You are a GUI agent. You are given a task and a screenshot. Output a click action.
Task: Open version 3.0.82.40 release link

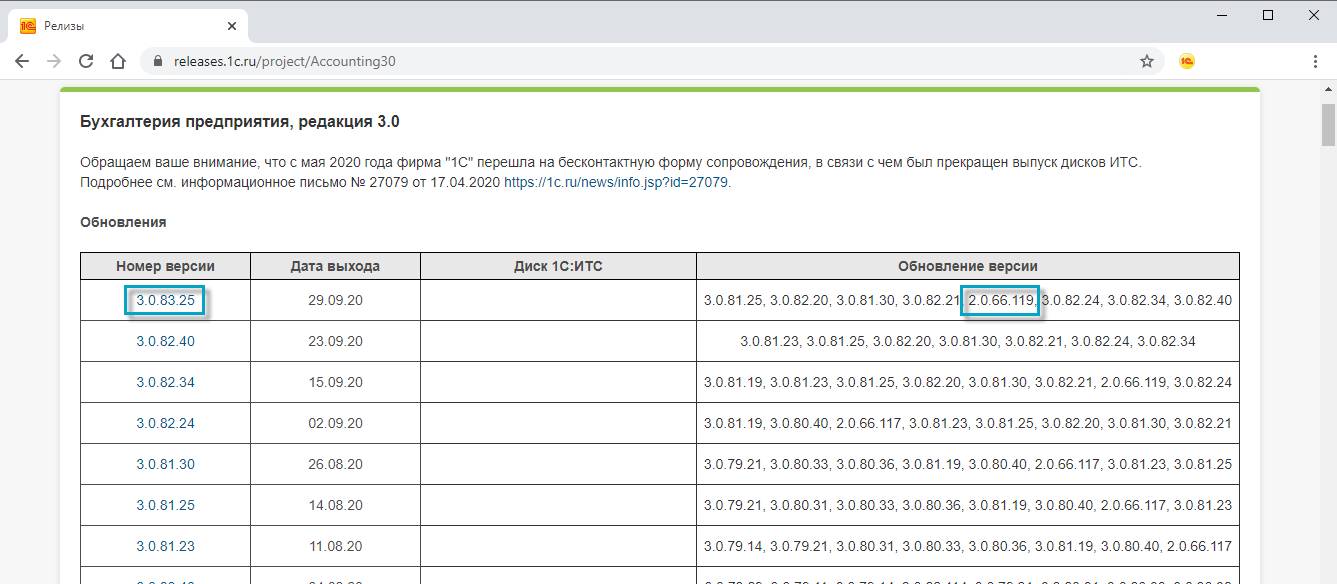(x=165, y=341)
